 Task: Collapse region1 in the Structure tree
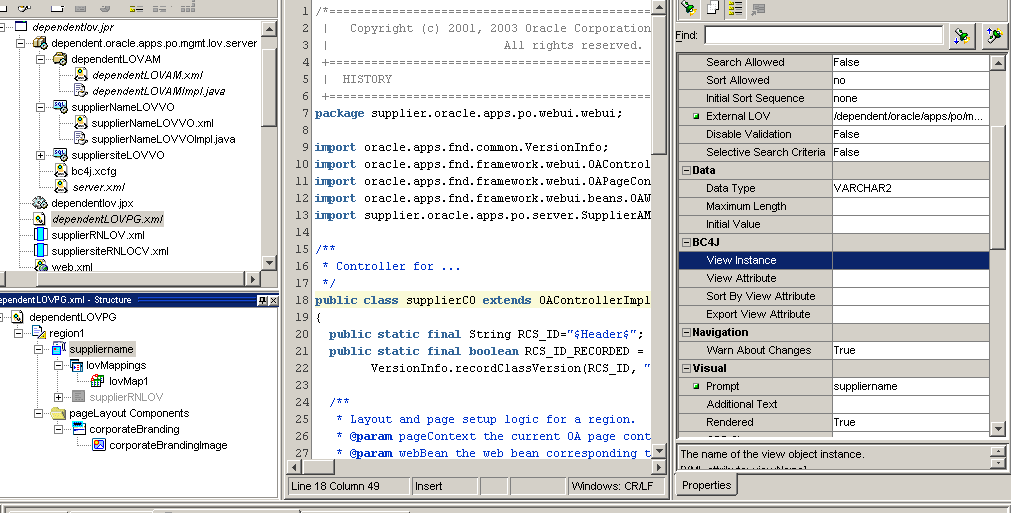tap(18, 333)
